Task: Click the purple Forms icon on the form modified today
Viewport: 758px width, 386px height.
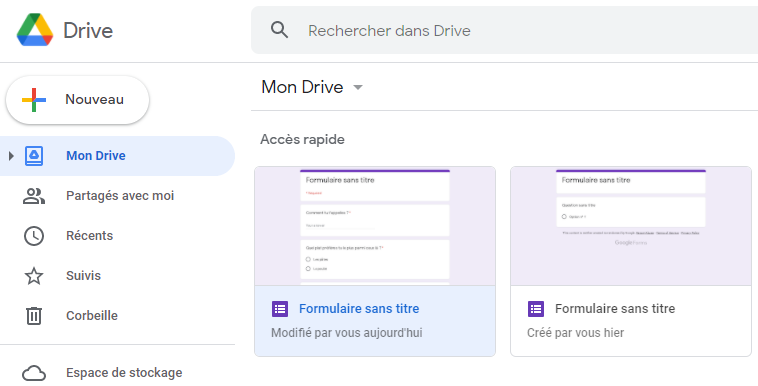Action: click(280, 309)
